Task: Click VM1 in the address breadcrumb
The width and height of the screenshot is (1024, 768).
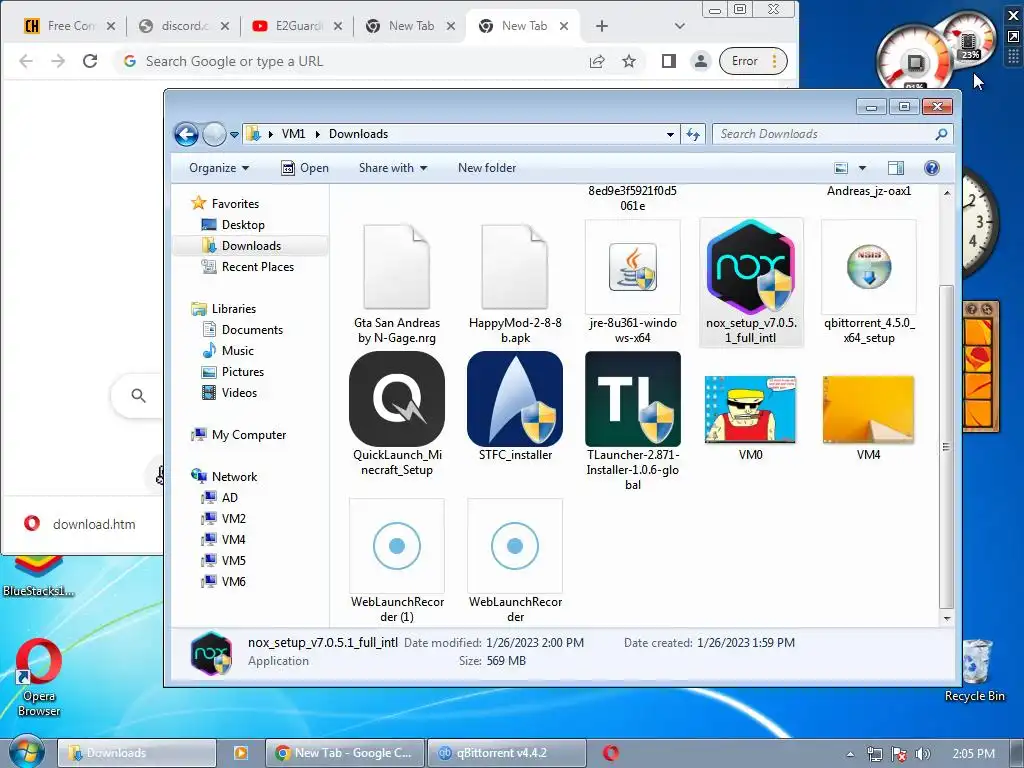Action: 293,134
